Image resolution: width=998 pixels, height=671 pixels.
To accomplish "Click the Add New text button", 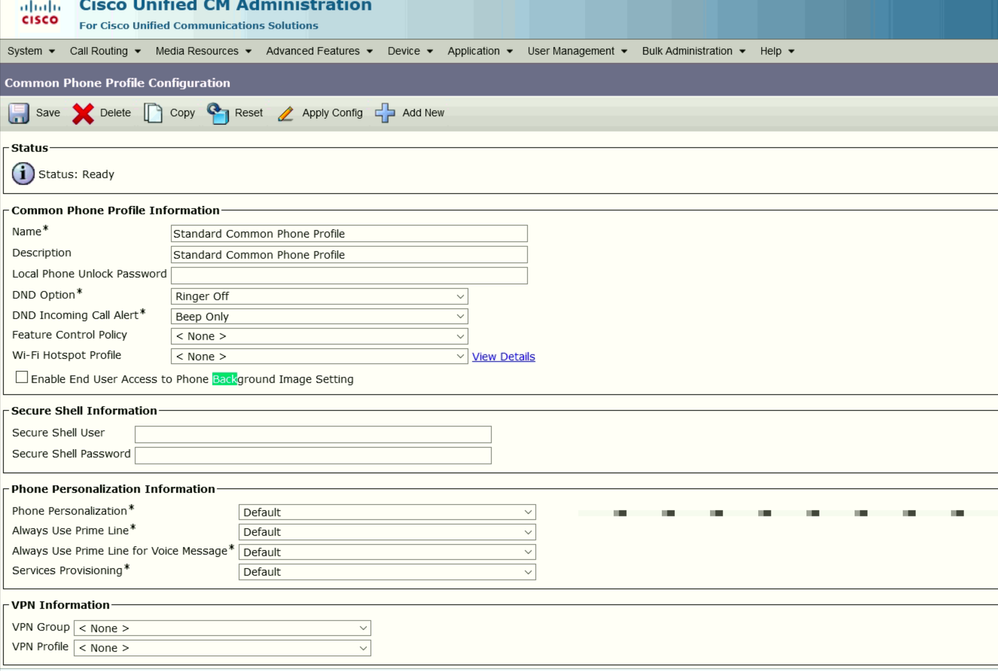I will tap(423, 113).
